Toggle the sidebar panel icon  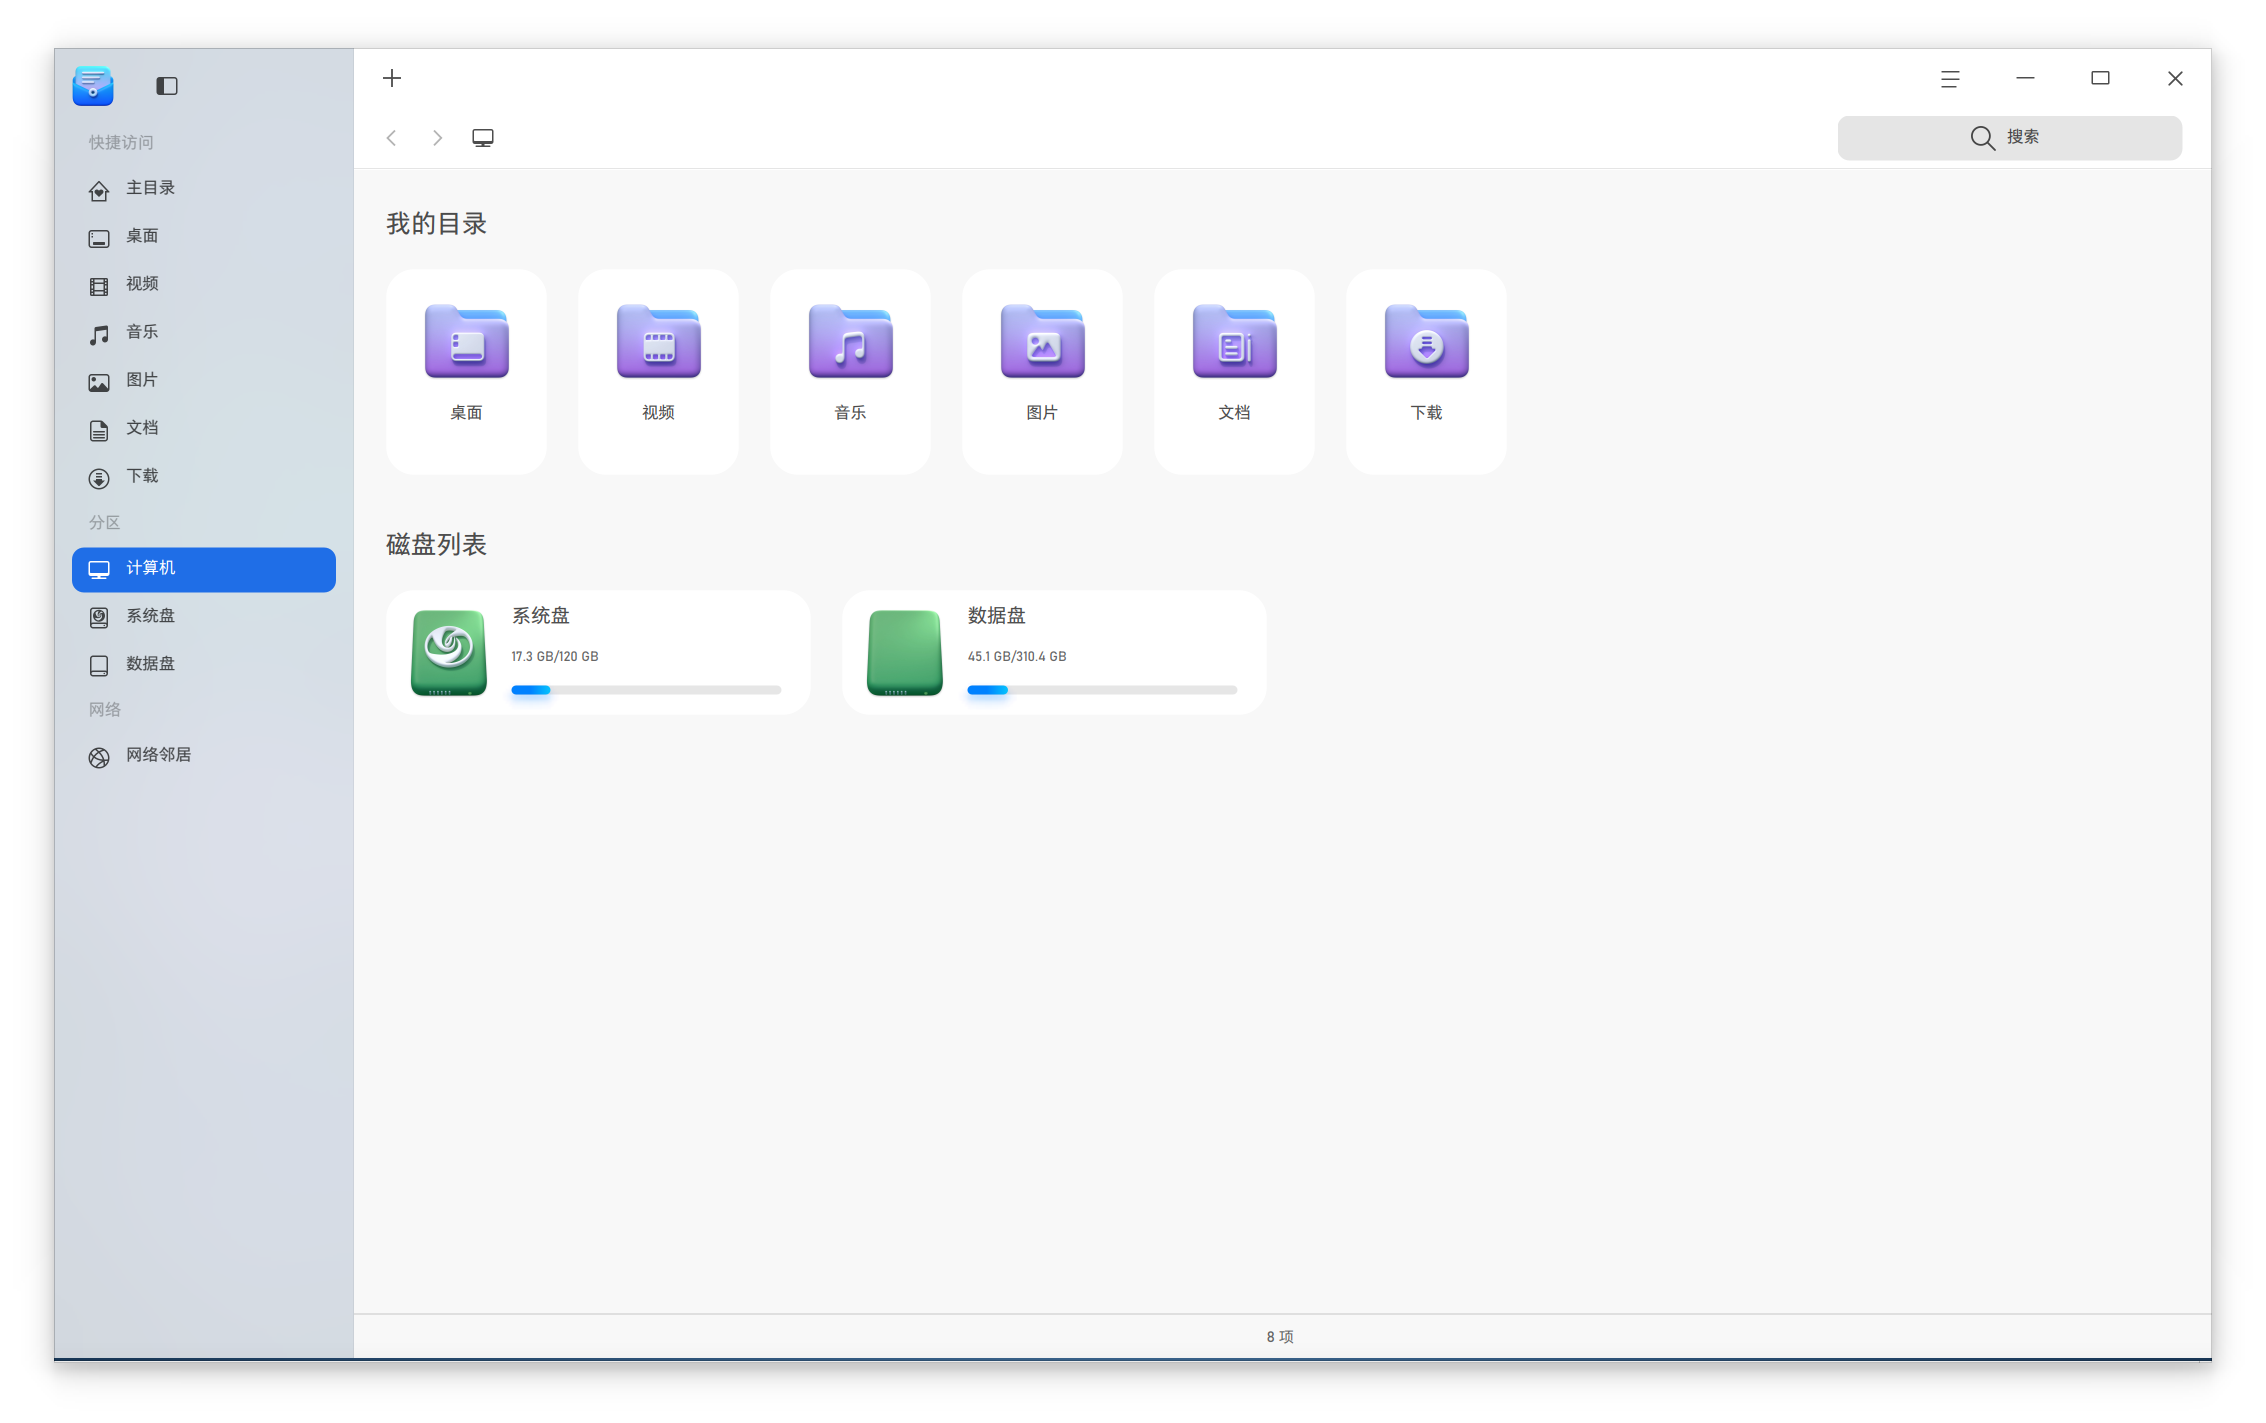coord(167,86)
